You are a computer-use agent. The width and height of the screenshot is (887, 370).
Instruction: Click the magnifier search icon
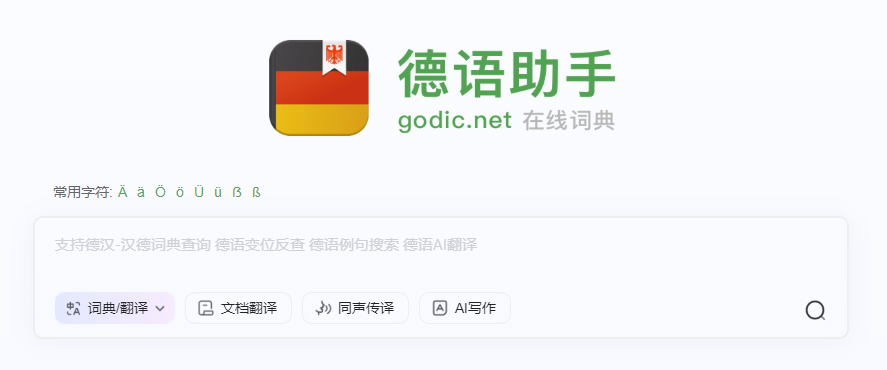point(815,310)
